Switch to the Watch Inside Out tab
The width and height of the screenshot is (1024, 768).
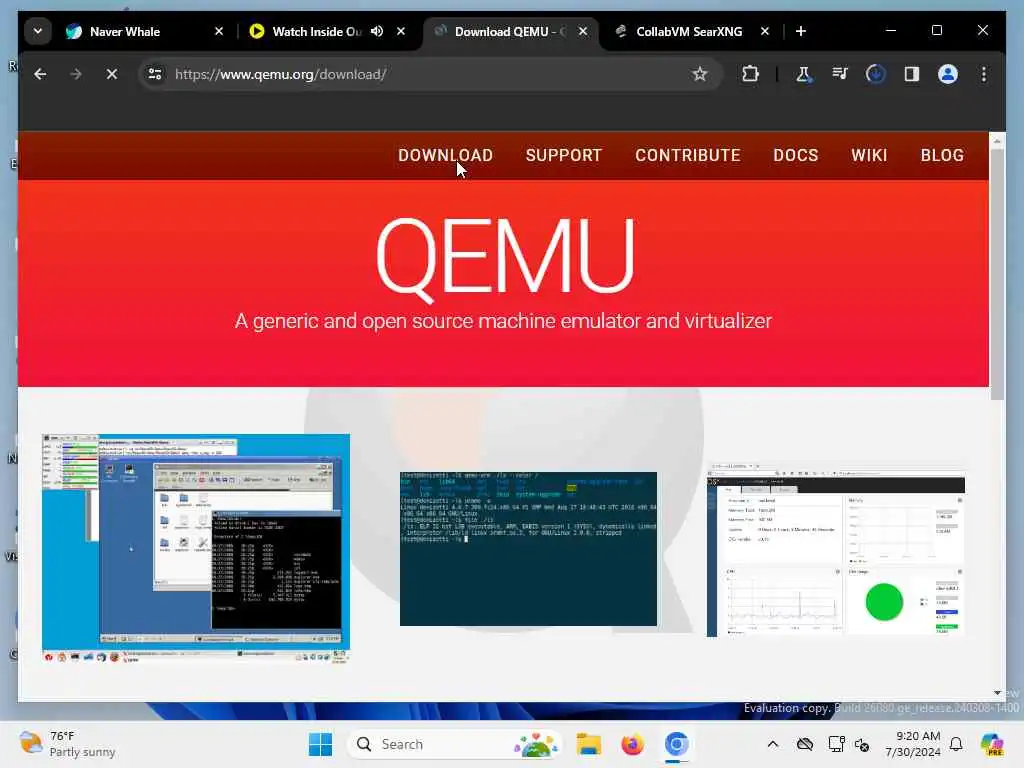pyautogui.click(x=316, y=31)
